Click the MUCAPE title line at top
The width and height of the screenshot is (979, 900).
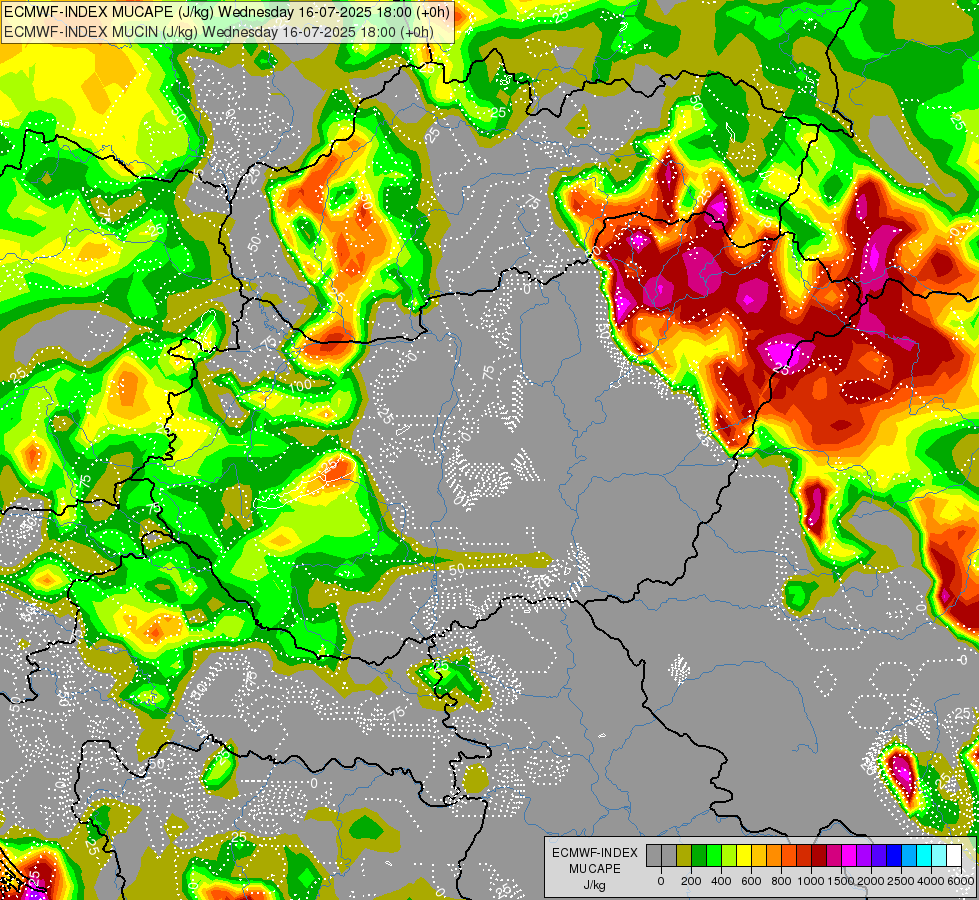click(226, 12)
